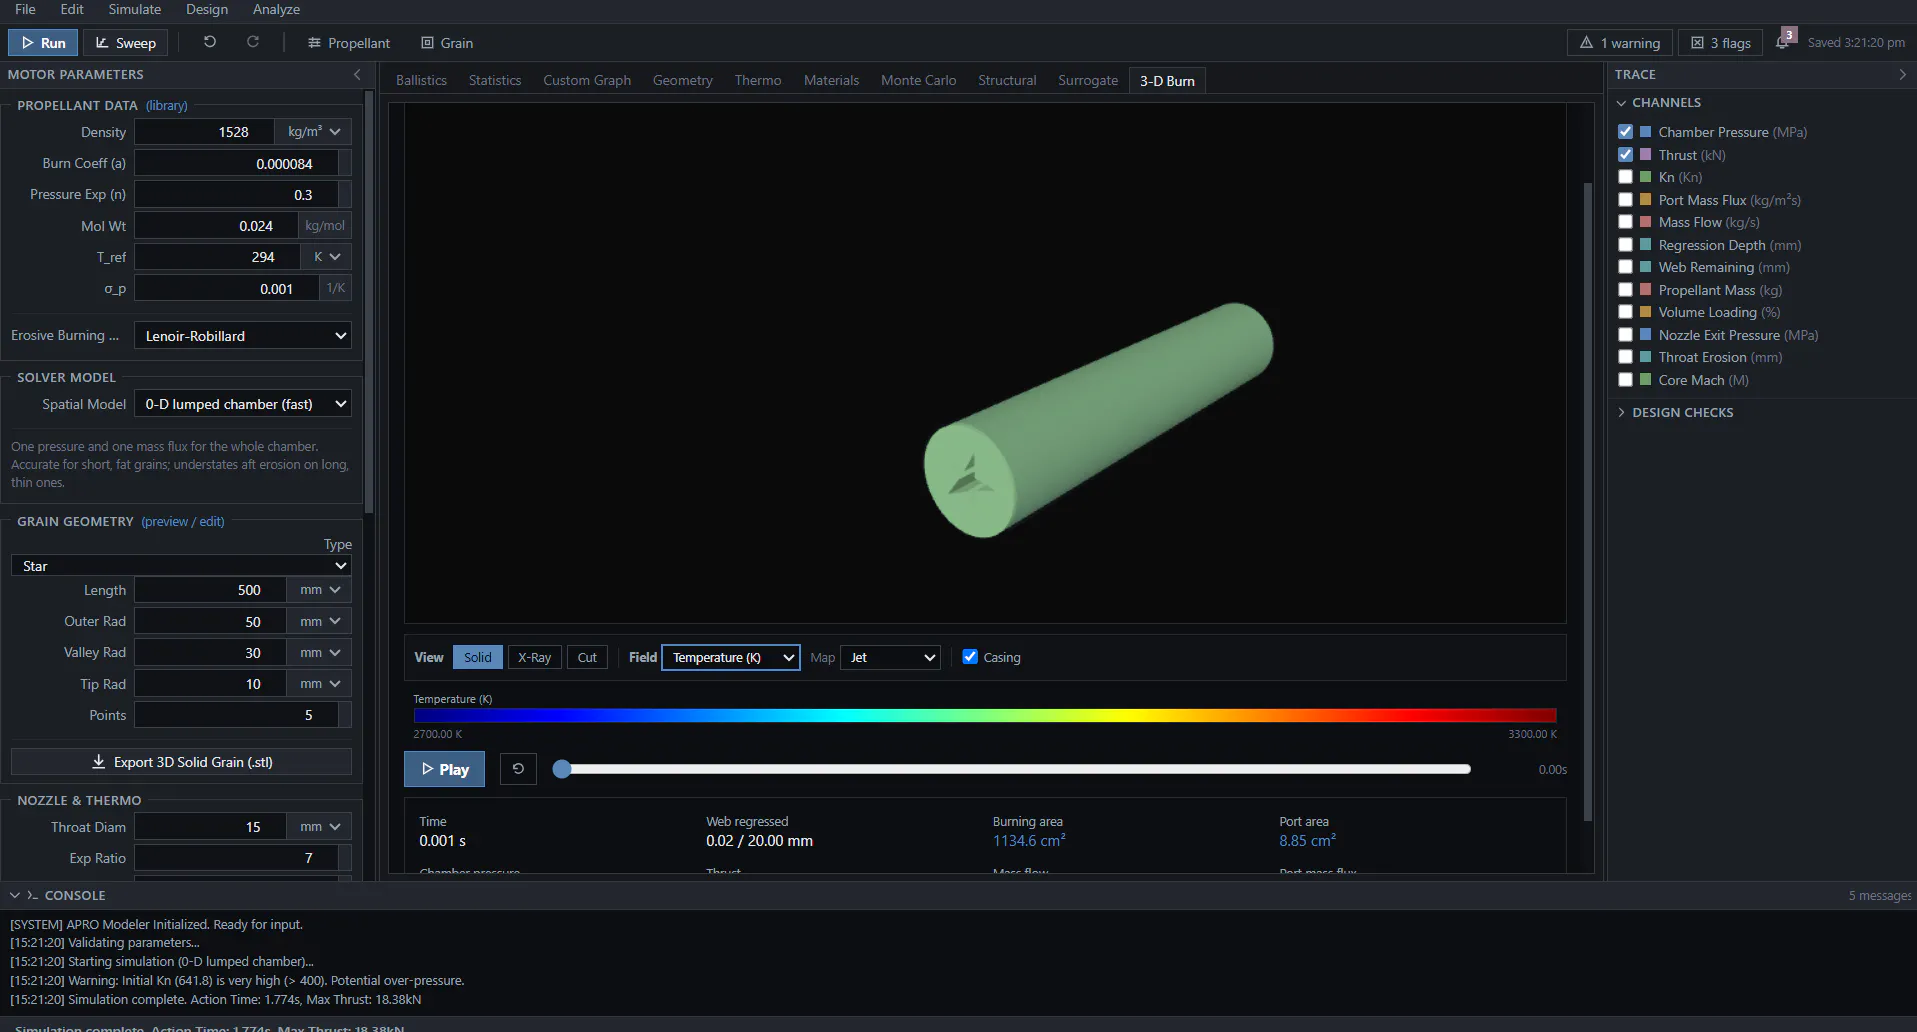
Task: Select the X-Ray view mode
Action: 534,657
